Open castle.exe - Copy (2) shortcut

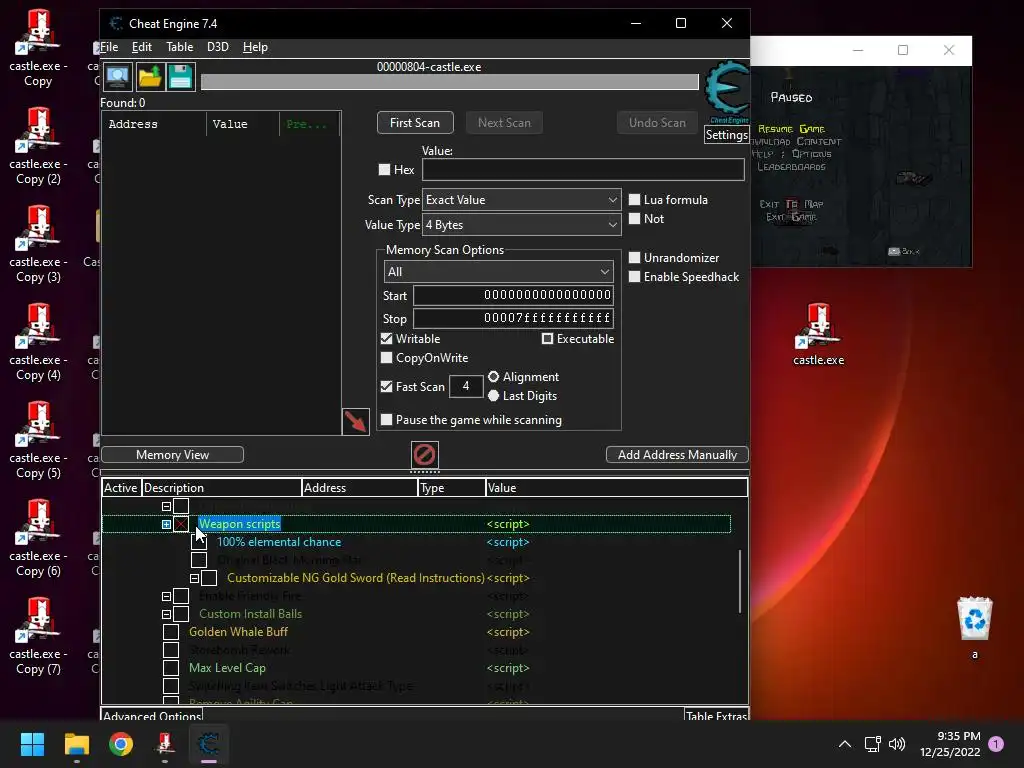(x=38, y=147)
